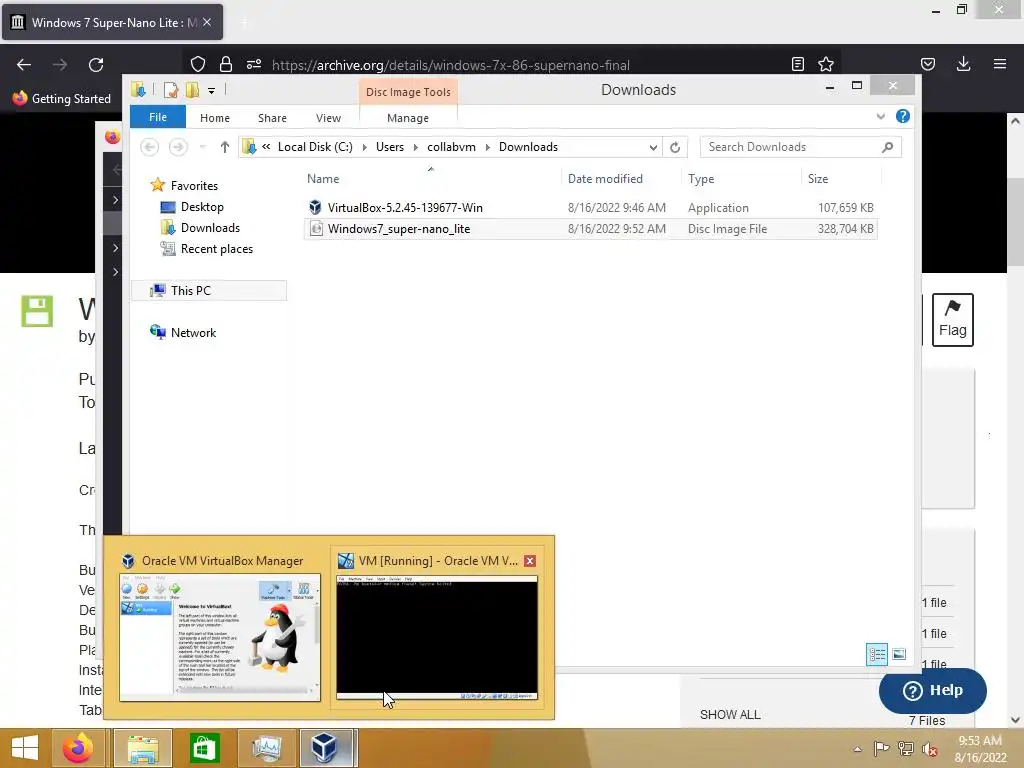The image size is (1024, 768).
Task: Open address bar history dropdown
Action: (653, 148)
